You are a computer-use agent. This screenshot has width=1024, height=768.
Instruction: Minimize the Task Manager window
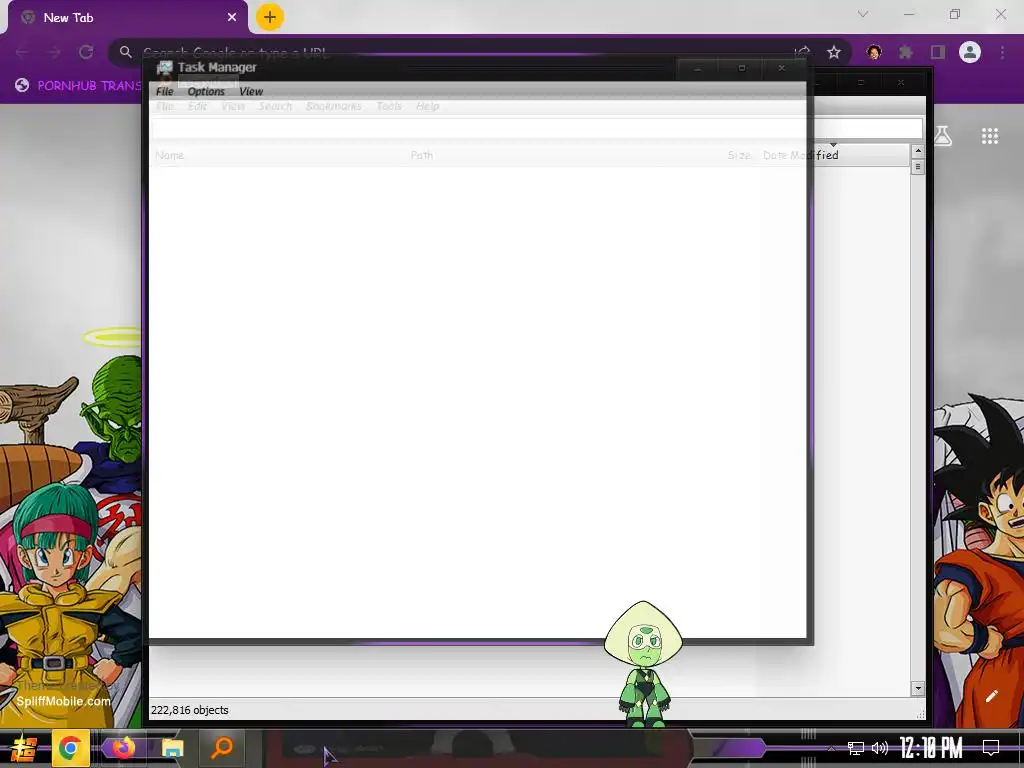click(697, 68)
